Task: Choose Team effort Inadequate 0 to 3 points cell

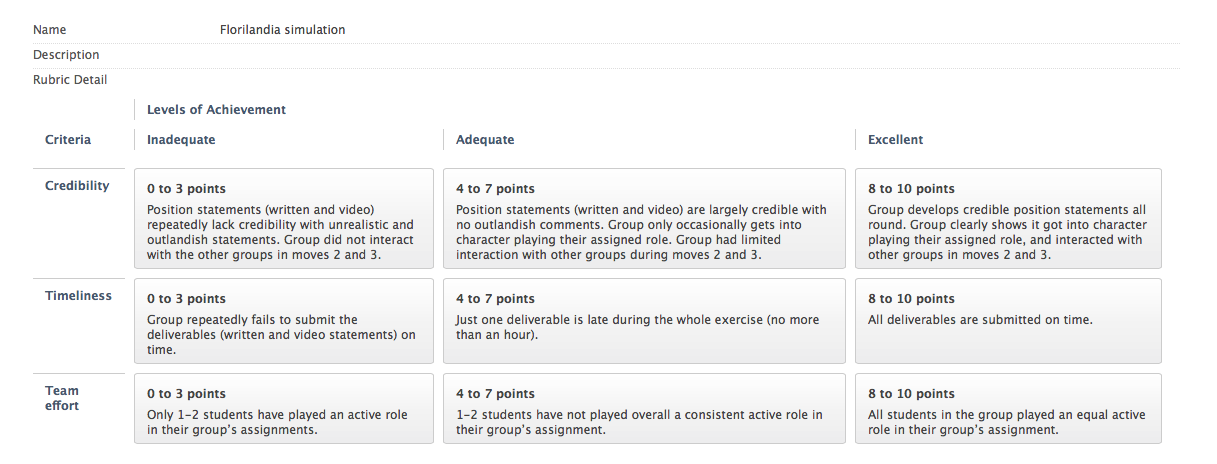Action: pyautogui.click(x=284, y=408)
